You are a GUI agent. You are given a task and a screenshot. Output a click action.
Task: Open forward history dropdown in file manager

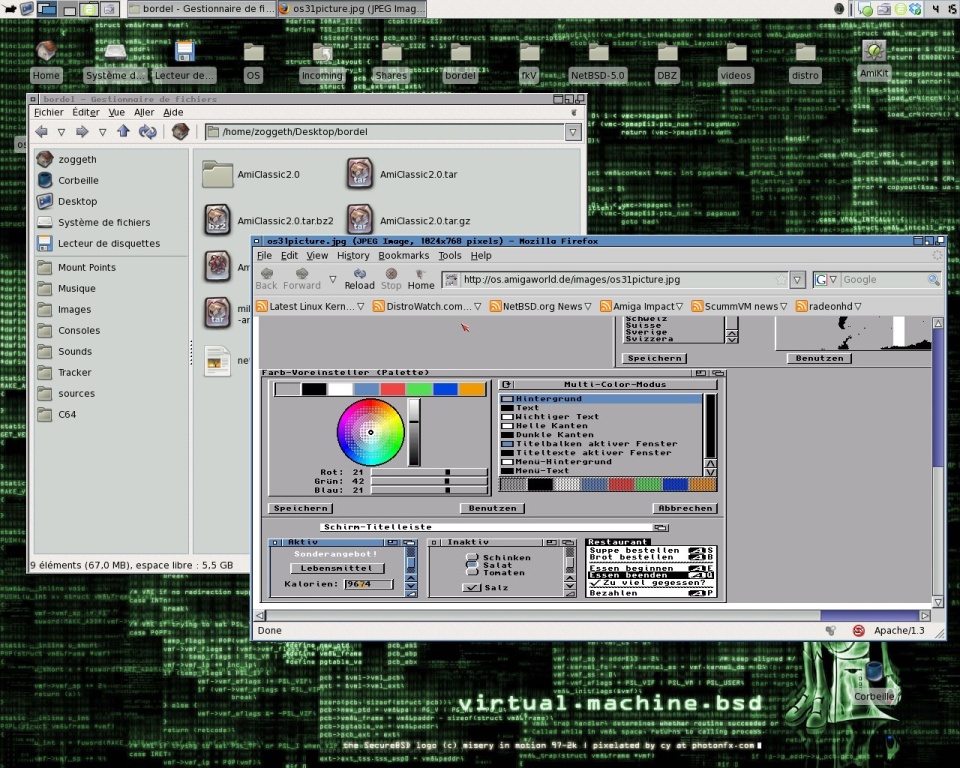(x=102, y=132)
